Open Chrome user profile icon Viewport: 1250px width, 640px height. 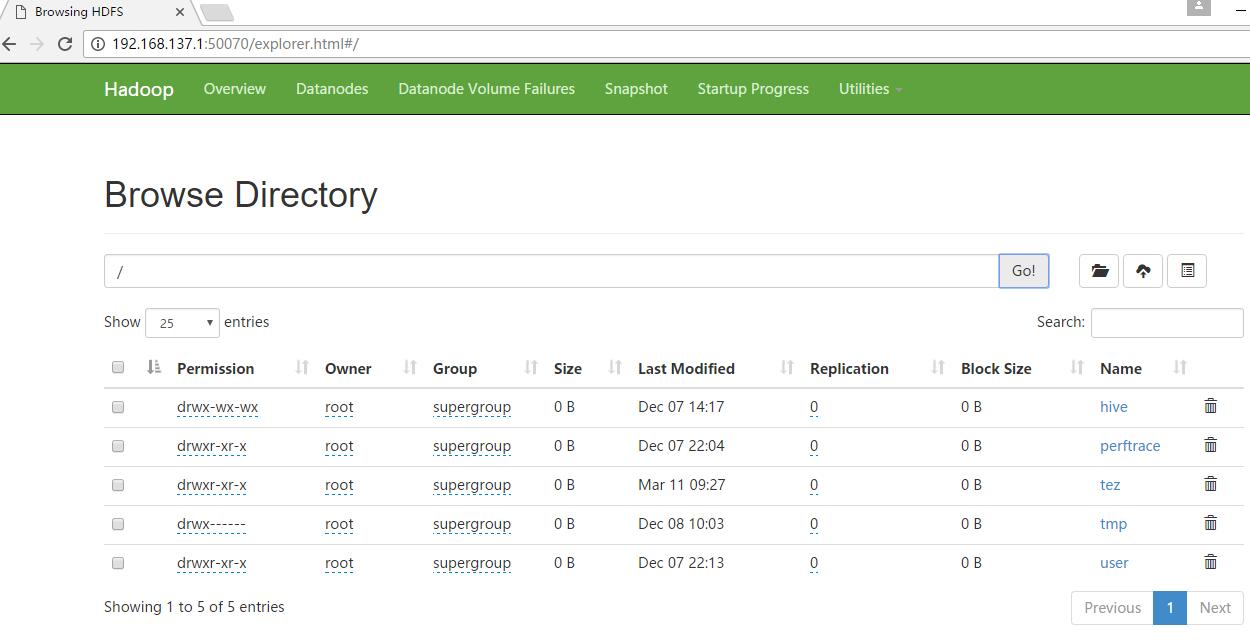[1198, 6]
